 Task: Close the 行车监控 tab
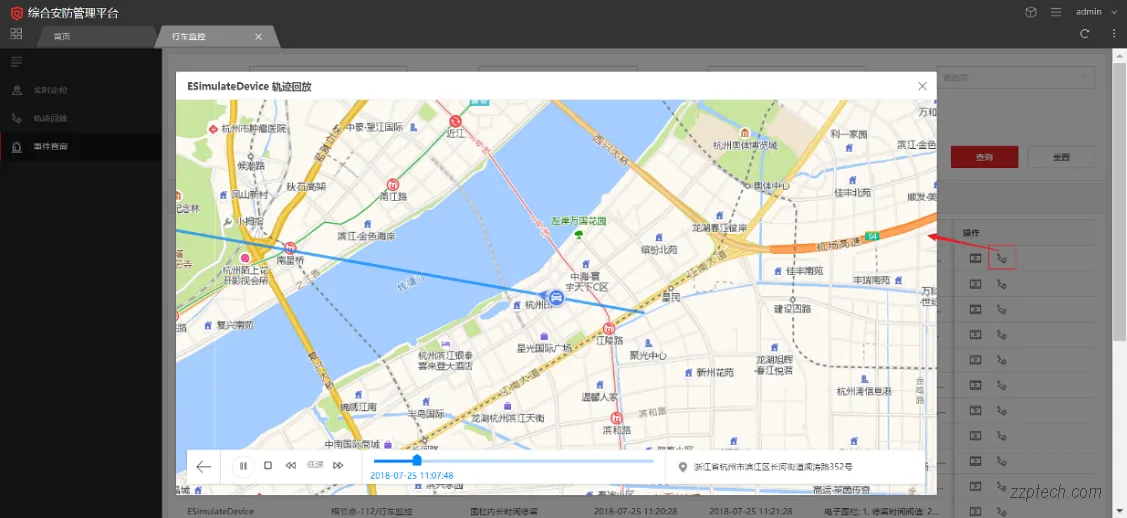pos(258,36)
